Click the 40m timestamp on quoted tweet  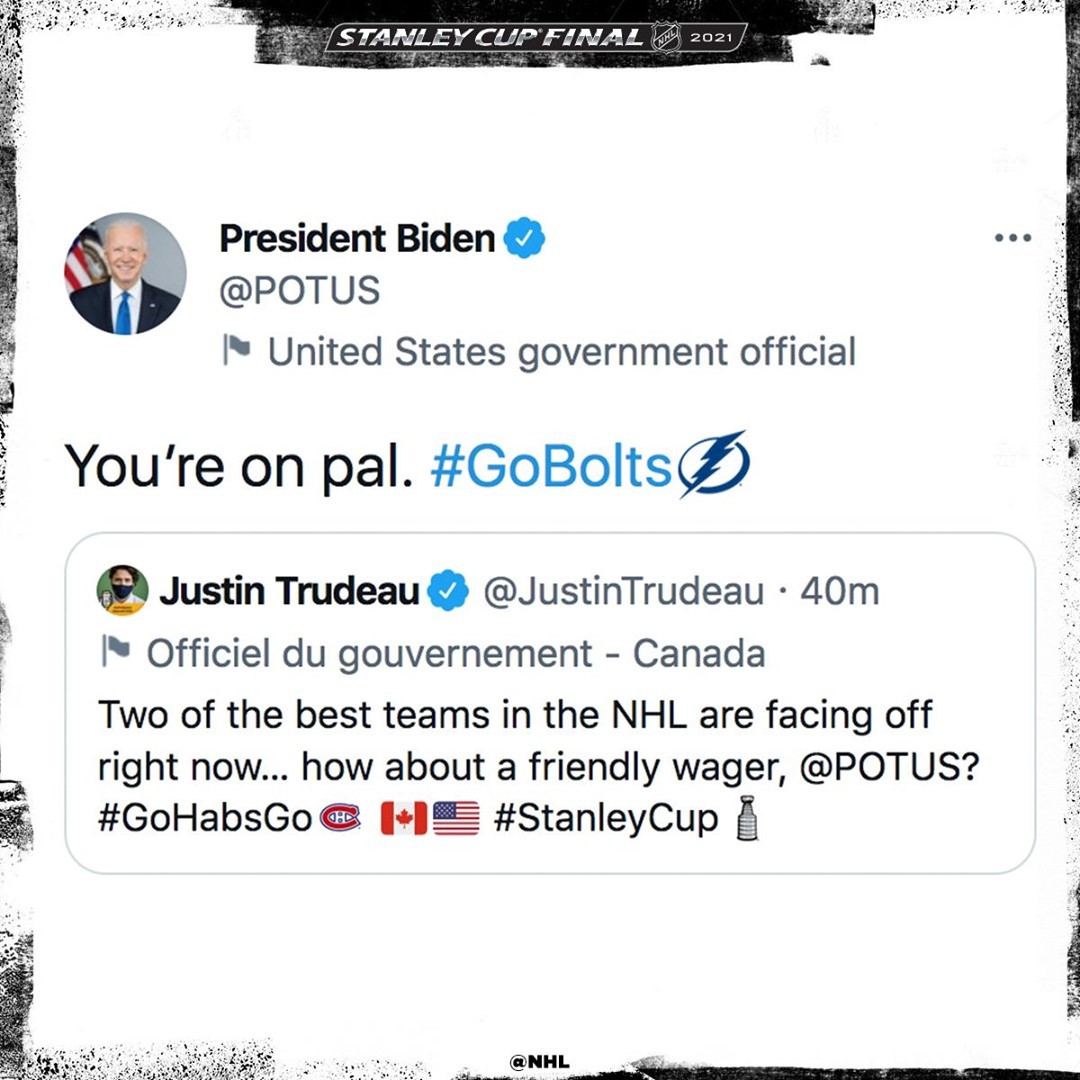click(839, 592)
